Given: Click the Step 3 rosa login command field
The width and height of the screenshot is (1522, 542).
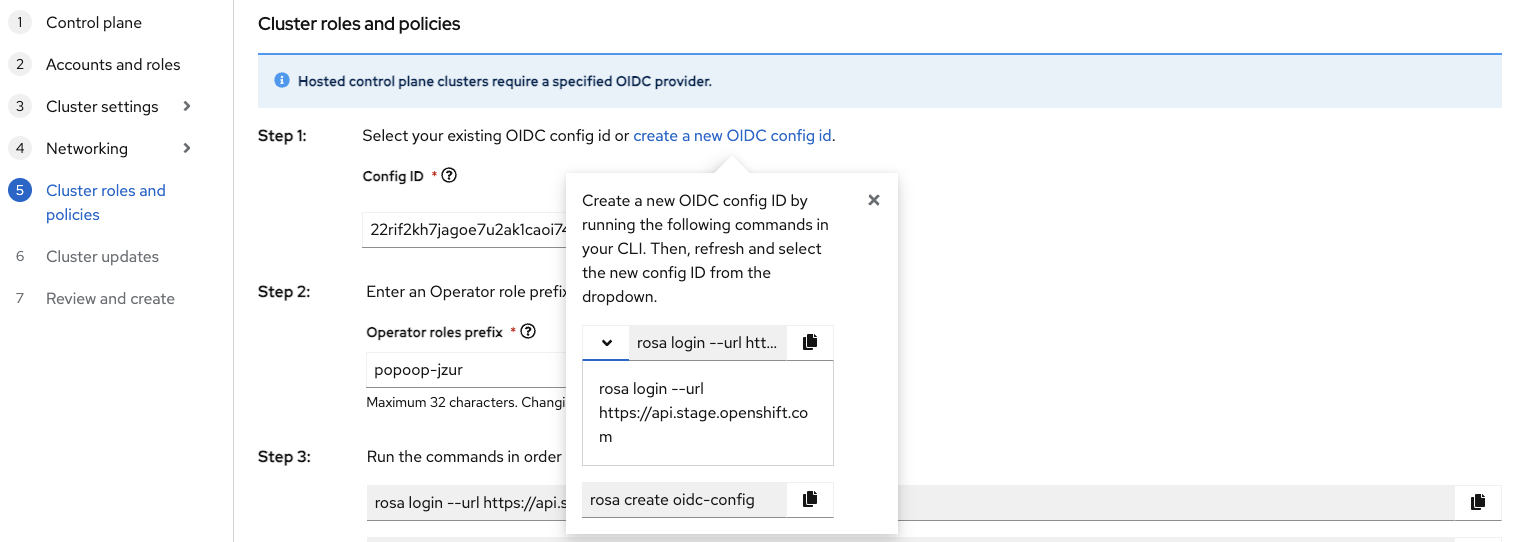Looking at the screenshot, I should pos(911,502).
